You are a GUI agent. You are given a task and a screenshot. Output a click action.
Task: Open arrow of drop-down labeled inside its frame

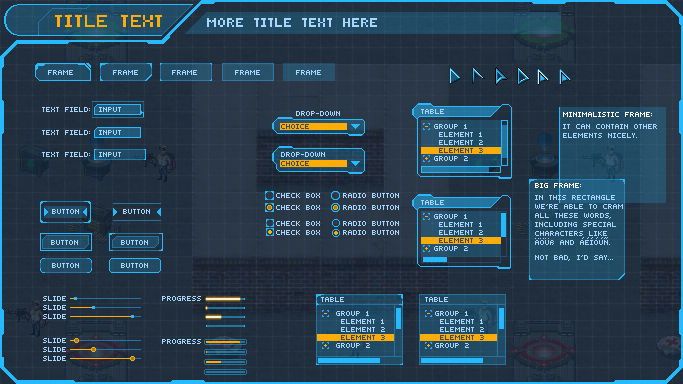click(x=355, y=164)
